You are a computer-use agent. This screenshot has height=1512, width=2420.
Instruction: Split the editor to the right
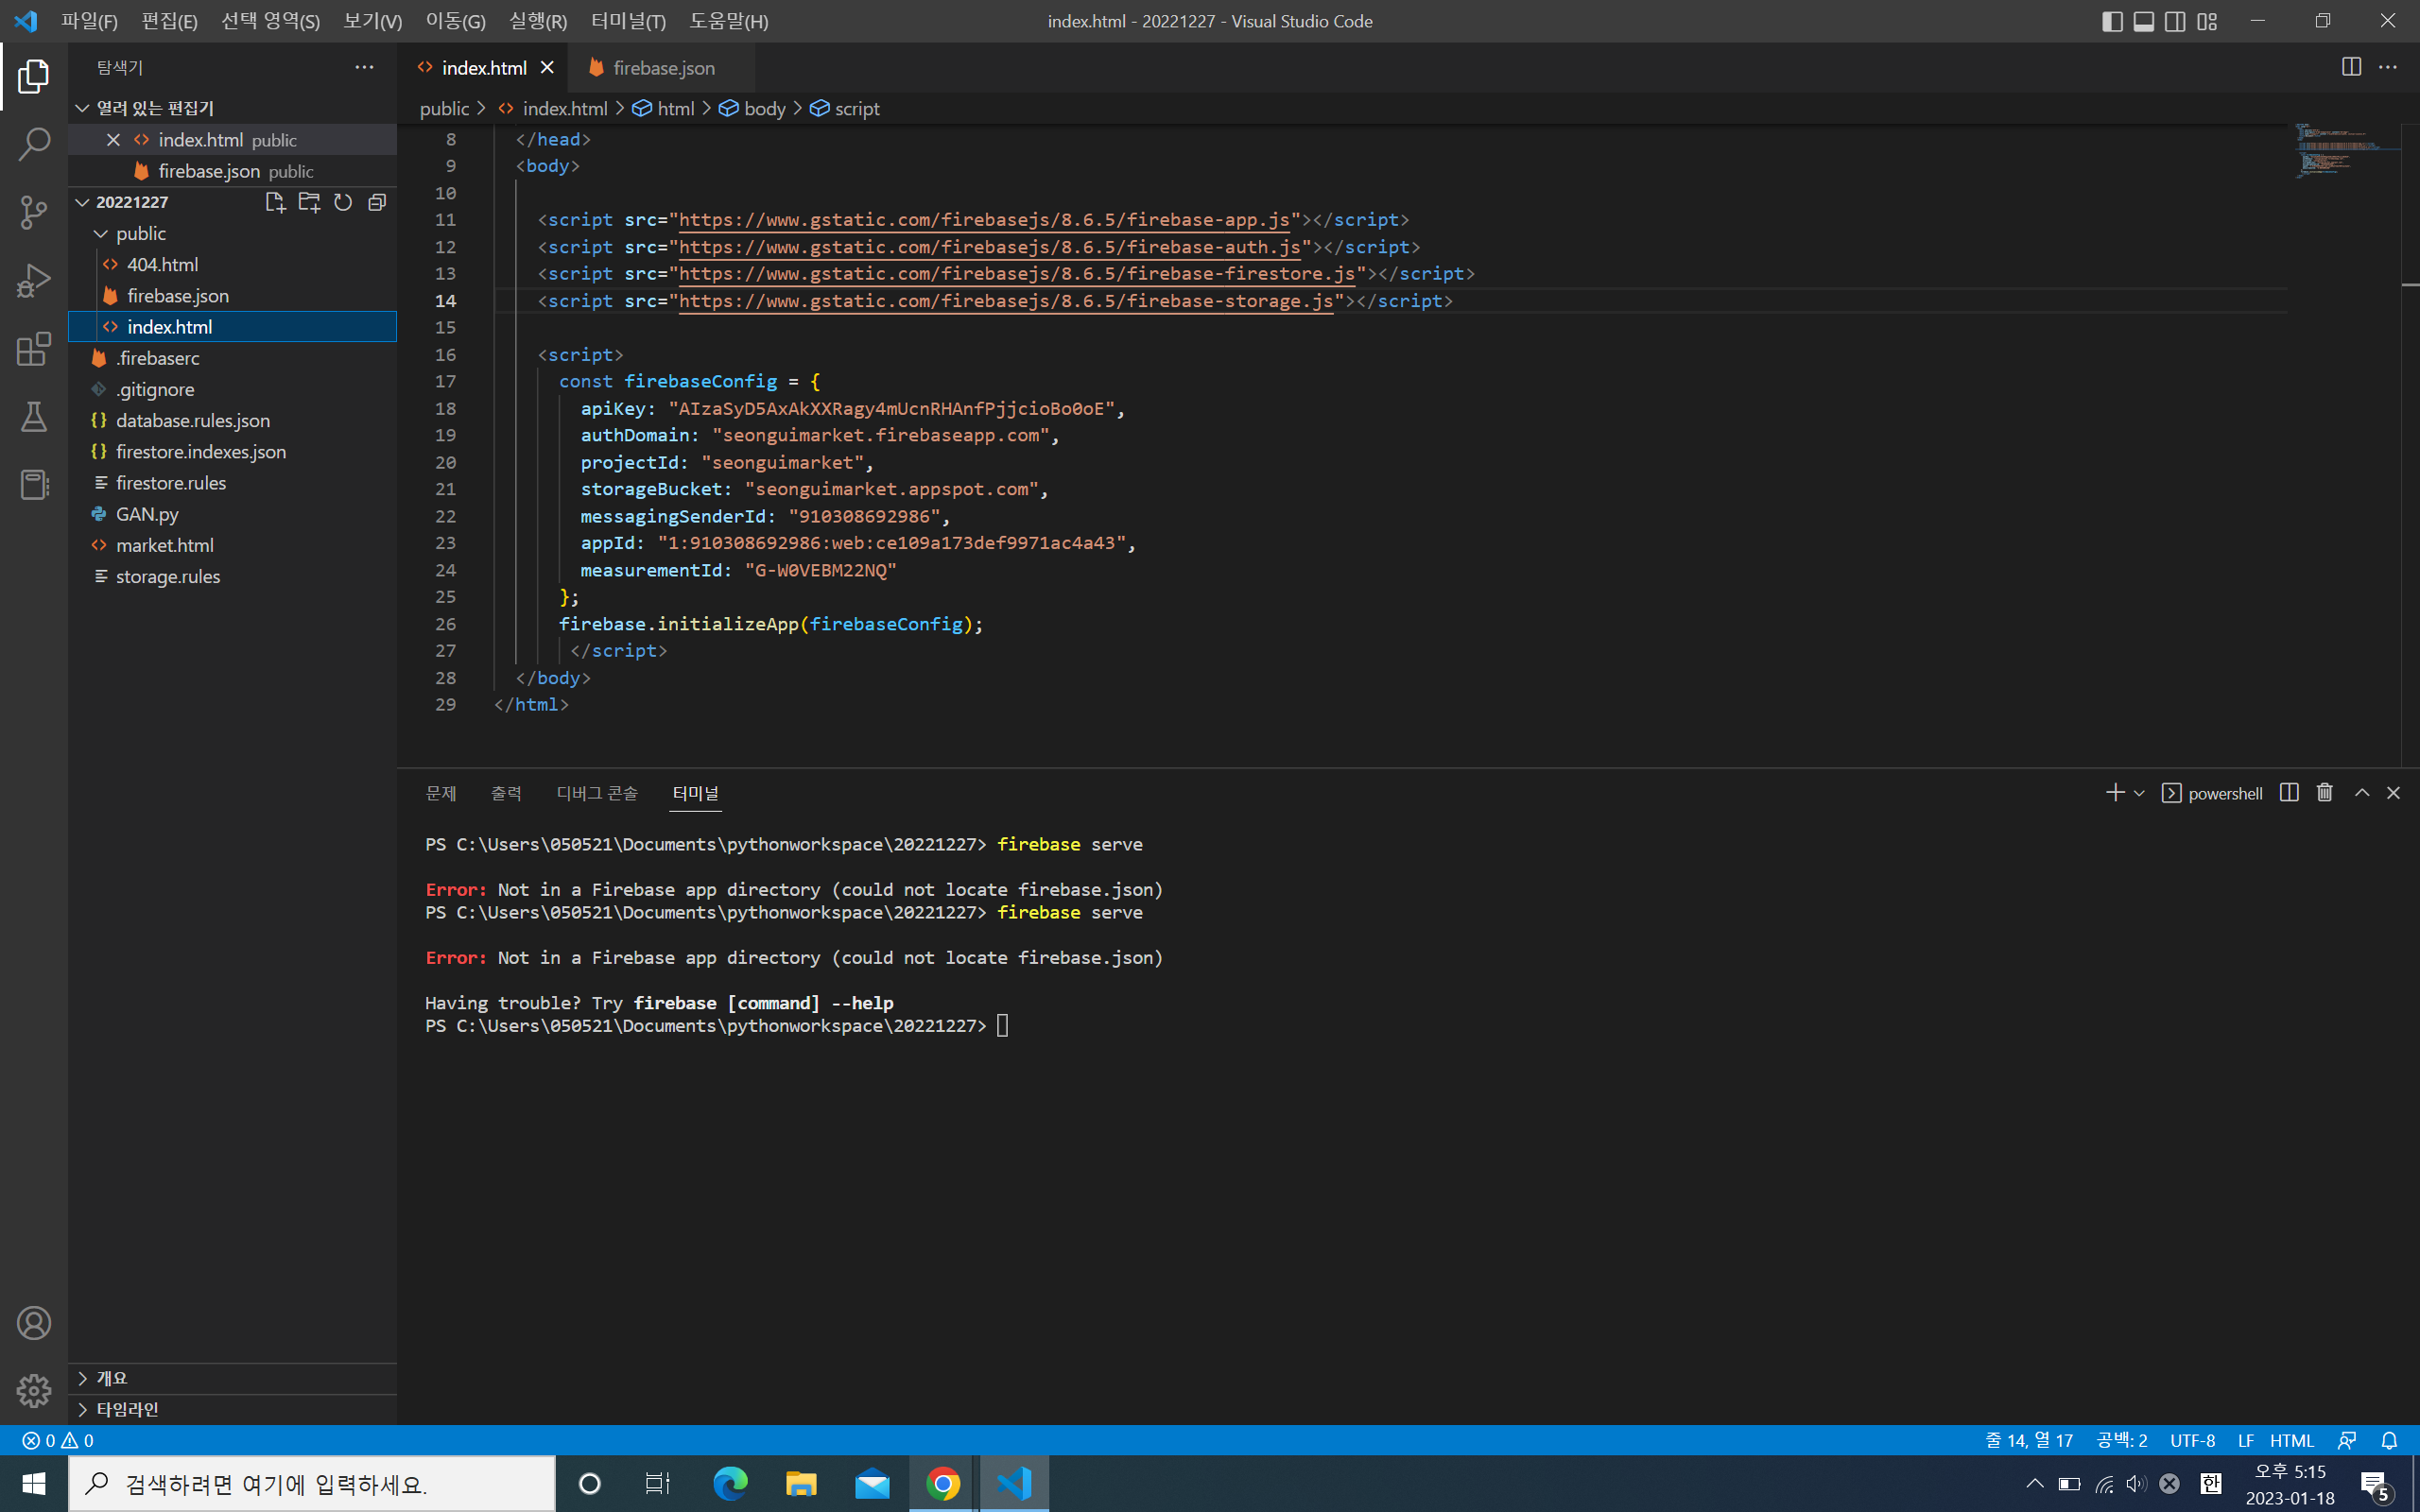click(2351, 67)
